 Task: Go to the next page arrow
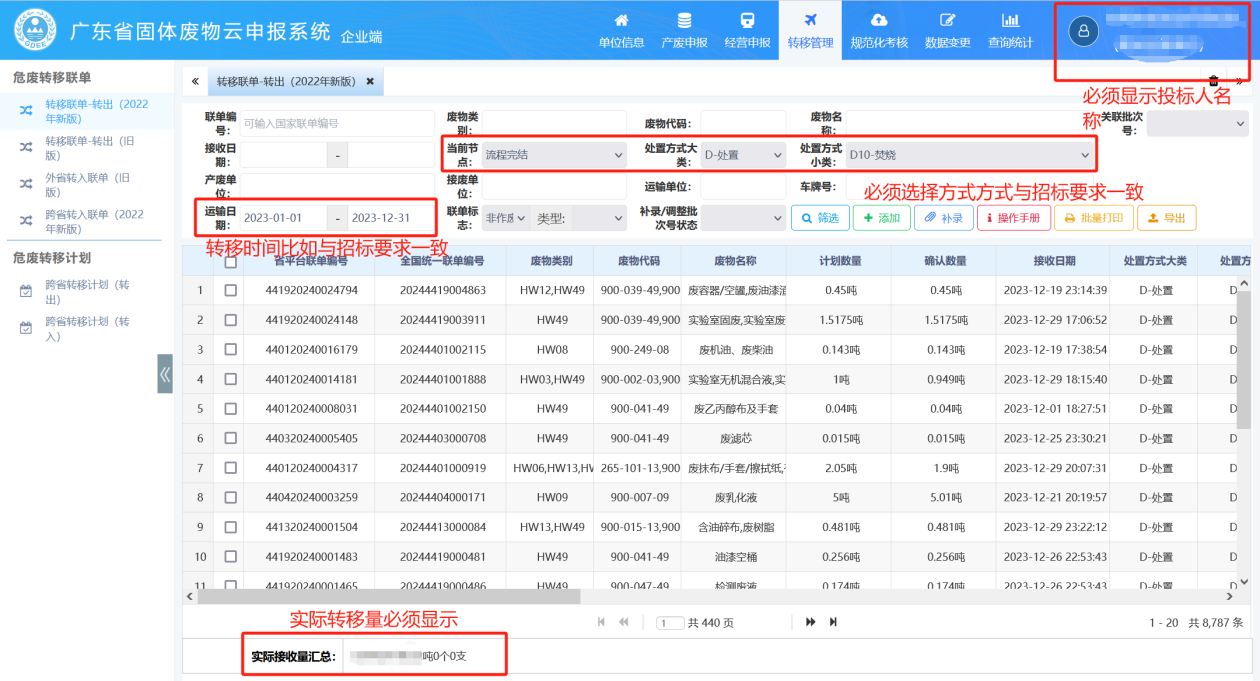(x=811, y=622)
